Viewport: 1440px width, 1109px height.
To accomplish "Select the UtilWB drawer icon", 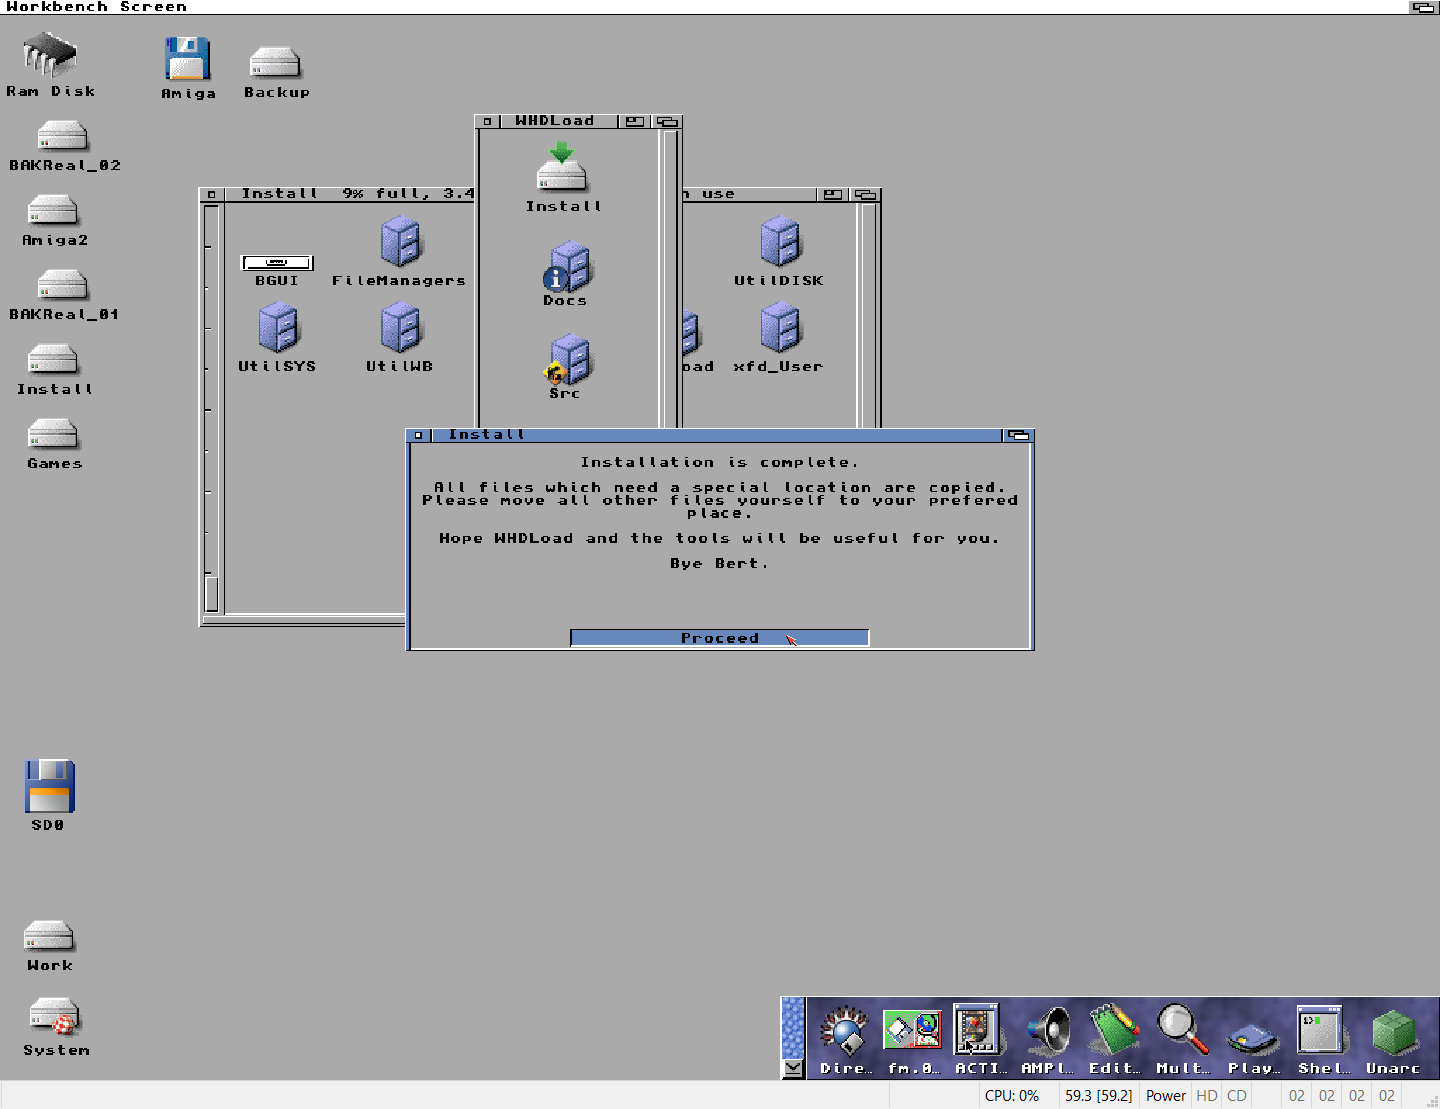I will coord(399,339).
